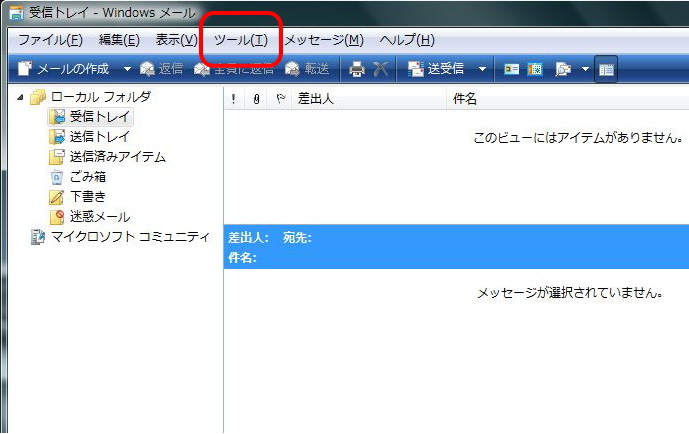The image size is (689, 434).
Task: Select the 受信トレイ inbox folder
Action: coord(99,117)
